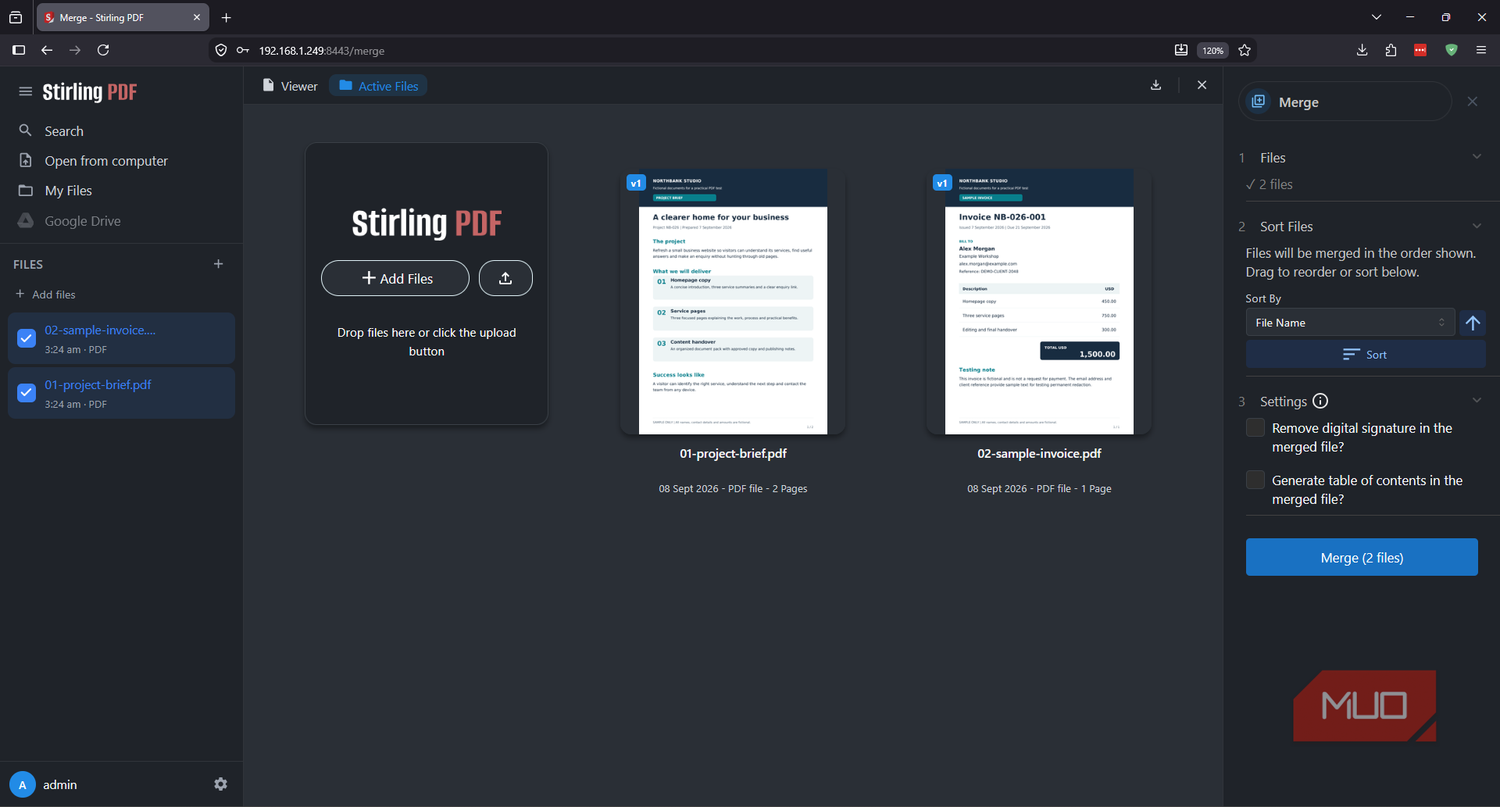The image size is (1500, 807).
Task: Open the browser downloads icon
Action: pos(1362,50)
